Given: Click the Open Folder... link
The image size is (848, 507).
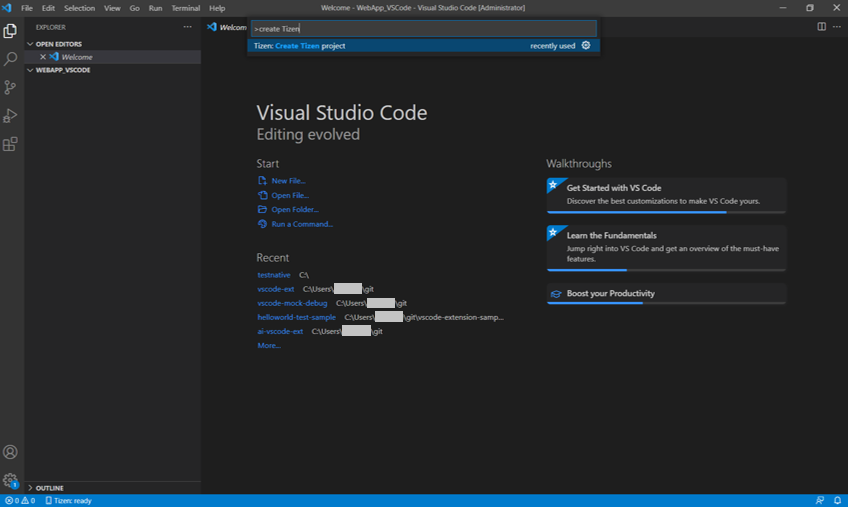Looking at the screenshot, I should pyautogui.click(x=294, y=210).
